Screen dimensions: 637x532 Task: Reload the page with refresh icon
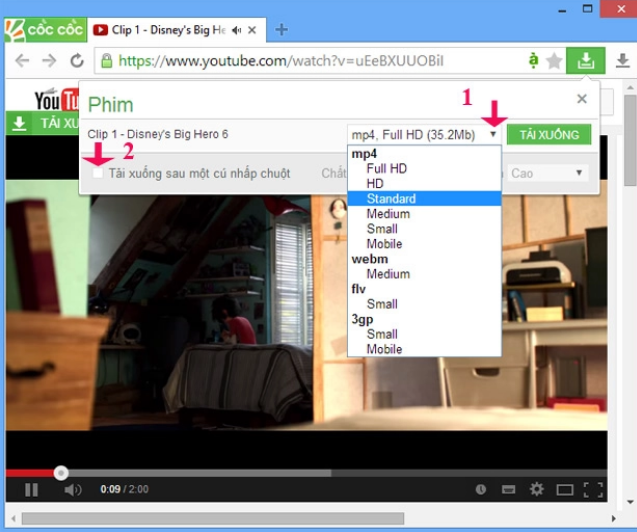click(x=76, y=61)
